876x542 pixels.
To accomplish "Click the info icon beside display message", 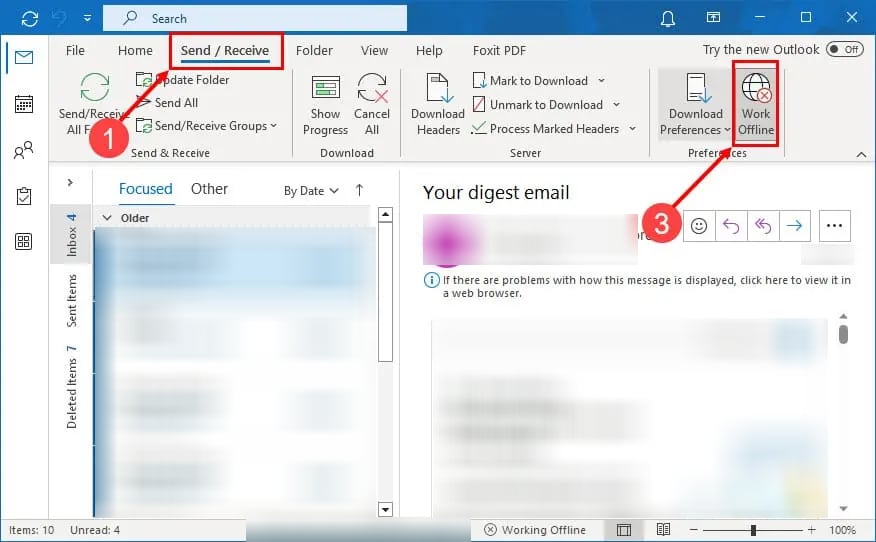I will tap(431, 280).
